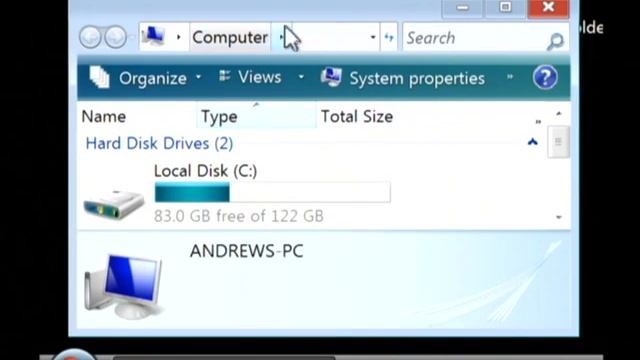Image resolution: width=640 pixels, height=360 pixels.
Task: Click the Views button
Action: point(250,77)
